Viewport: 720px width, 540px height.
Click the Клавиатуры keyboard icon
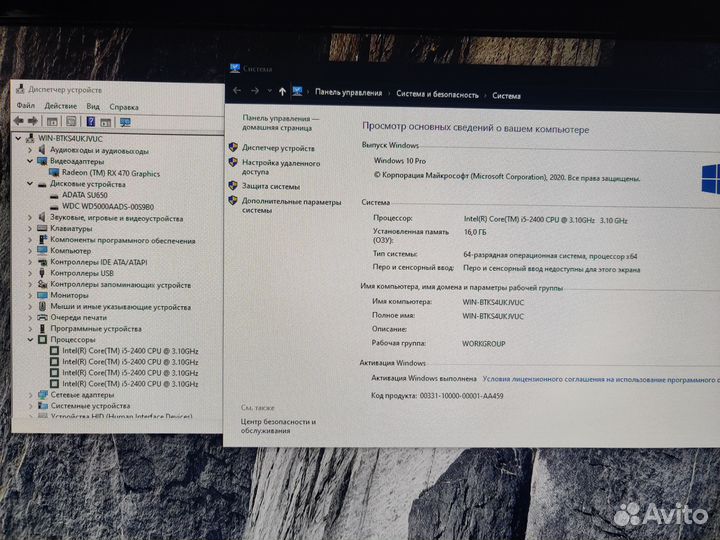tap(42, 228)
